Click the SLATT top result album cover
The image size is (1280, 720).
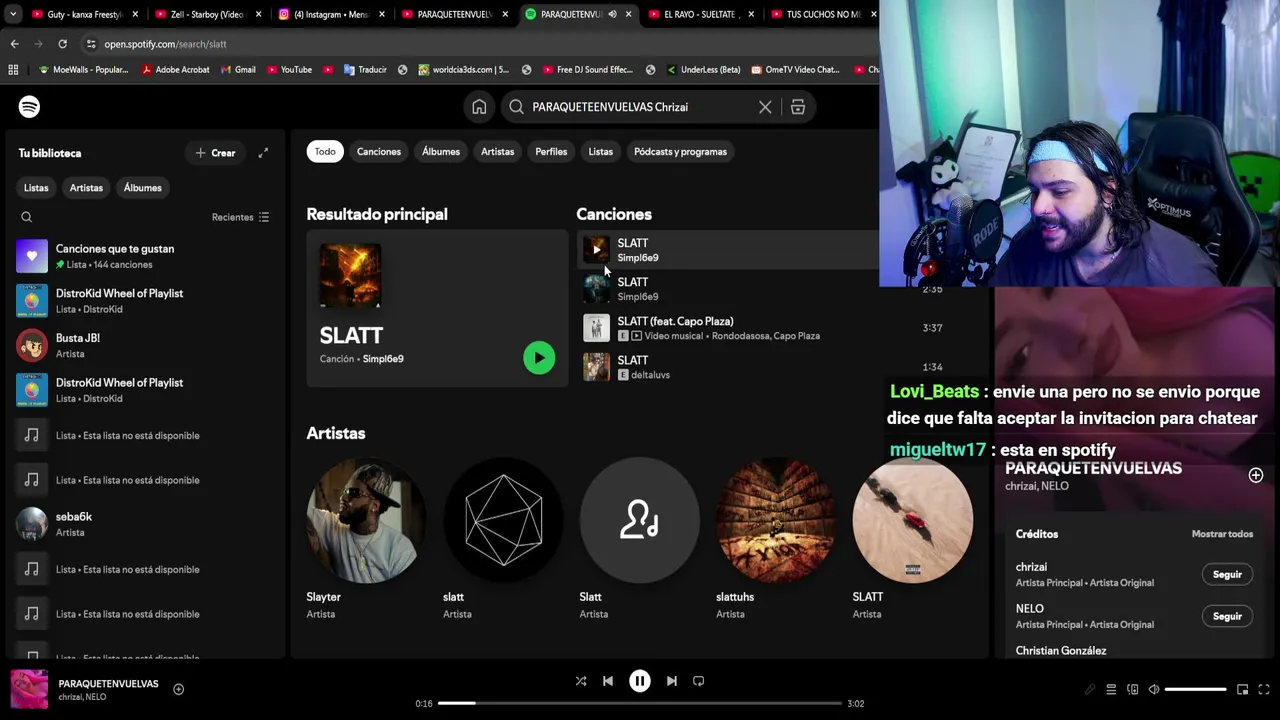pyautogui.click(x=350, y=275)
